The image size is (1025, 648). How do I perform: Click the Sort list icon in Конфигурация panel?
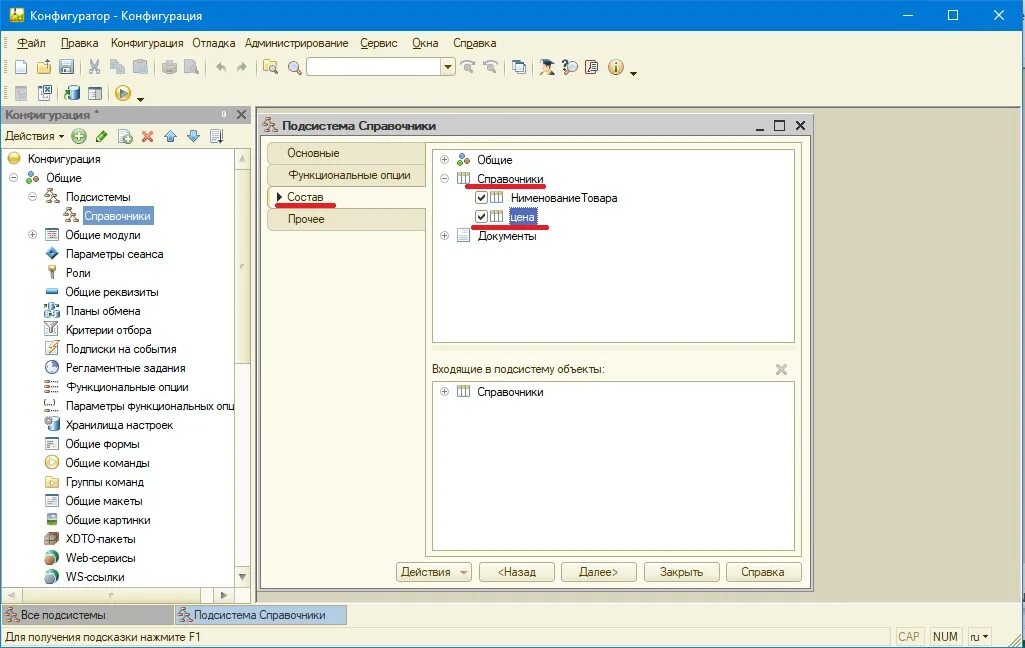pyautogui.click(x=217, y=136)
